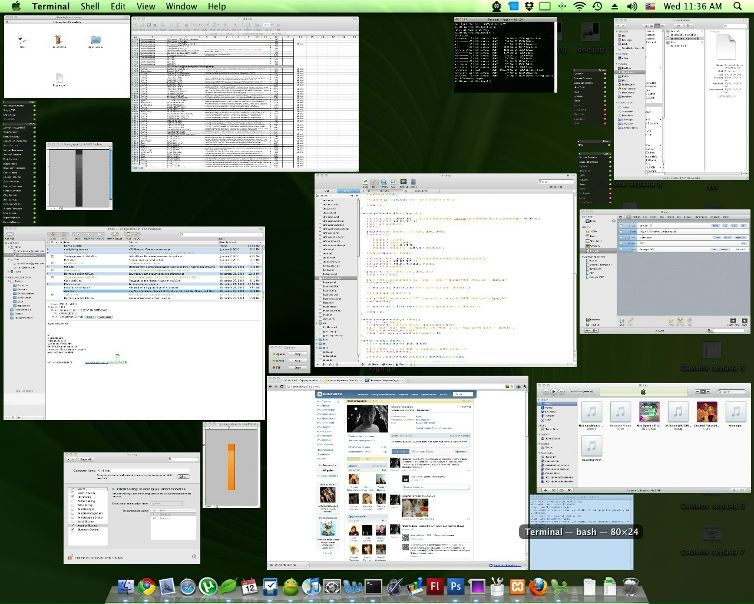
Task: Open Photoshop from the dock
Action: tap(456, 587)
